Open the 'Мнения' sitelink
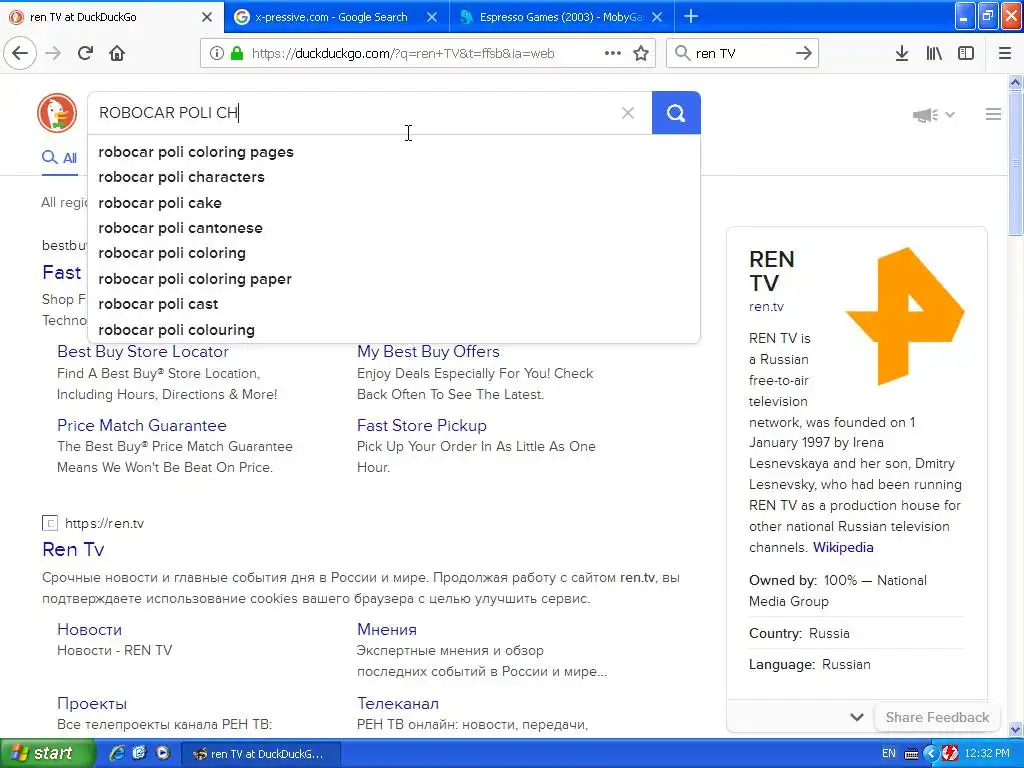The width and height of the screenshot is (1024, 768). pos(387,630)
